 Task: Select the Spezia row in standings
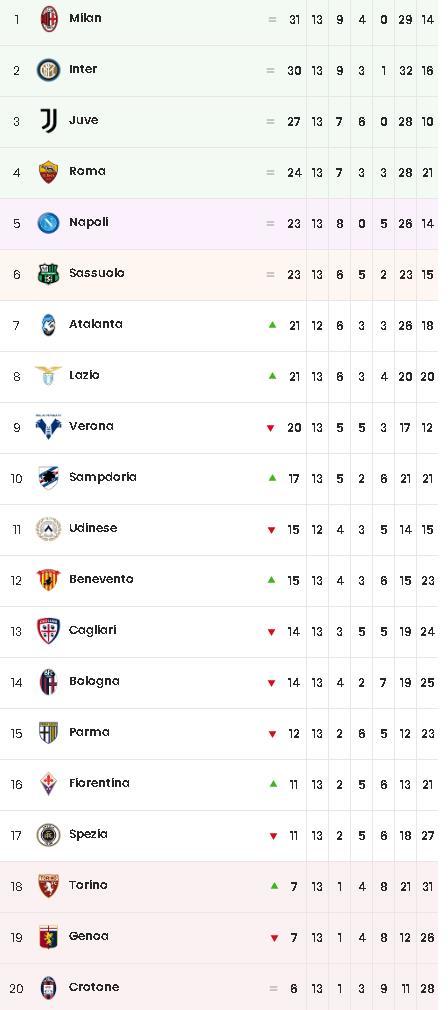[219, 835]
